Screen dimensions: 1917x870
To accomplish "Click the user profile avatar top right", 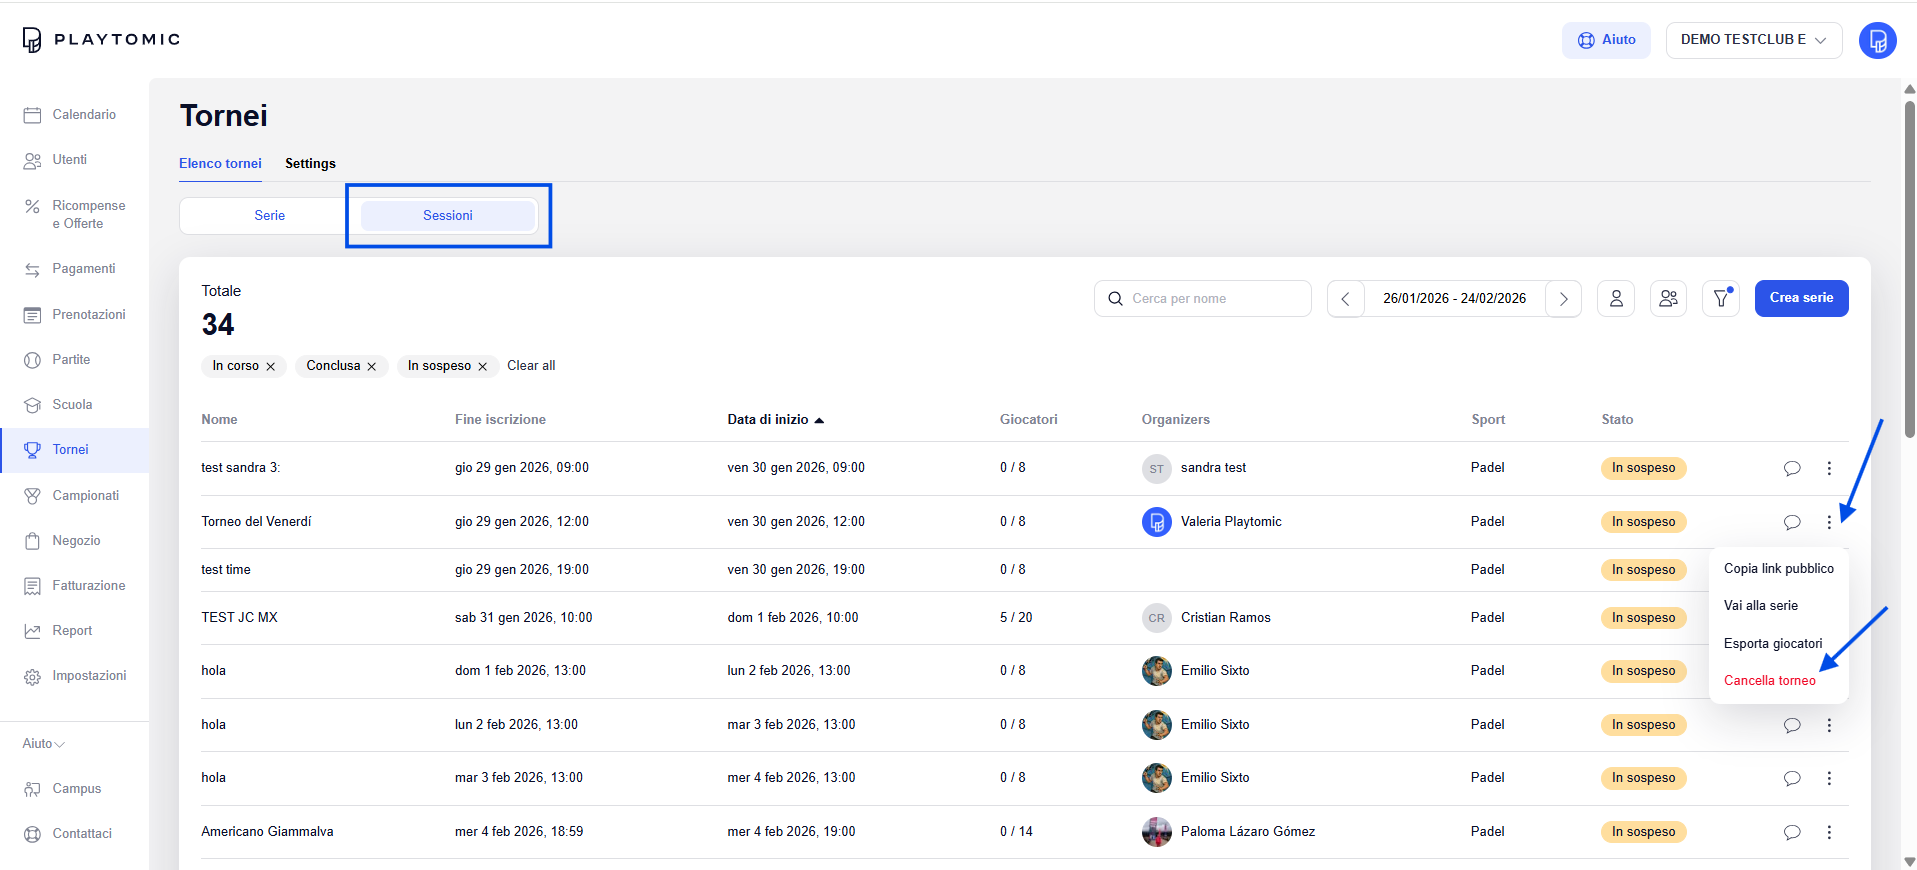I will [1876, 40].
